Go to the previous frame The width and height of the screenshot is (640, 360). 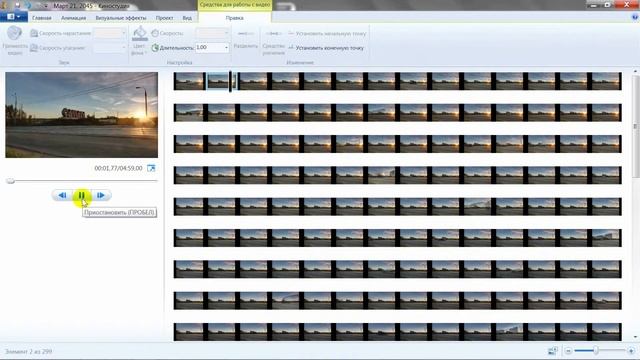coord(62,195)
